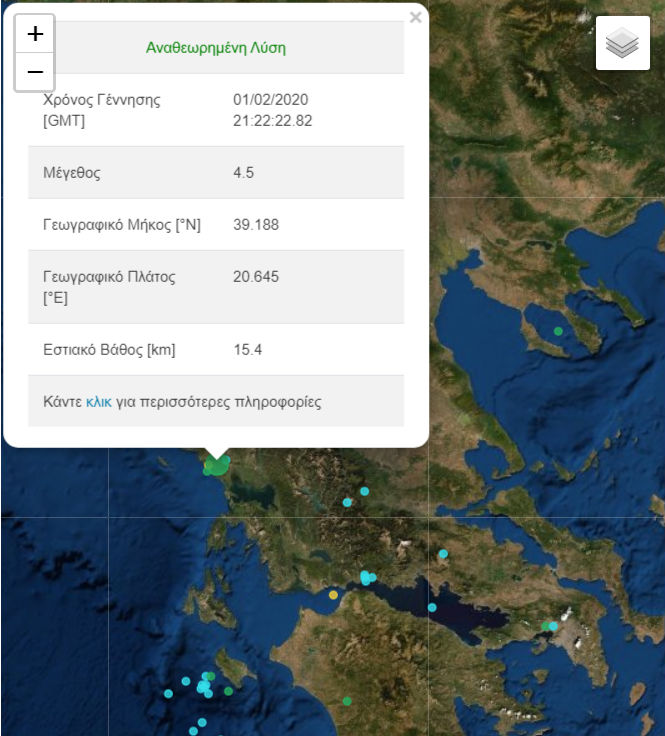Select the latitude value 39.188

pos(256,224)
